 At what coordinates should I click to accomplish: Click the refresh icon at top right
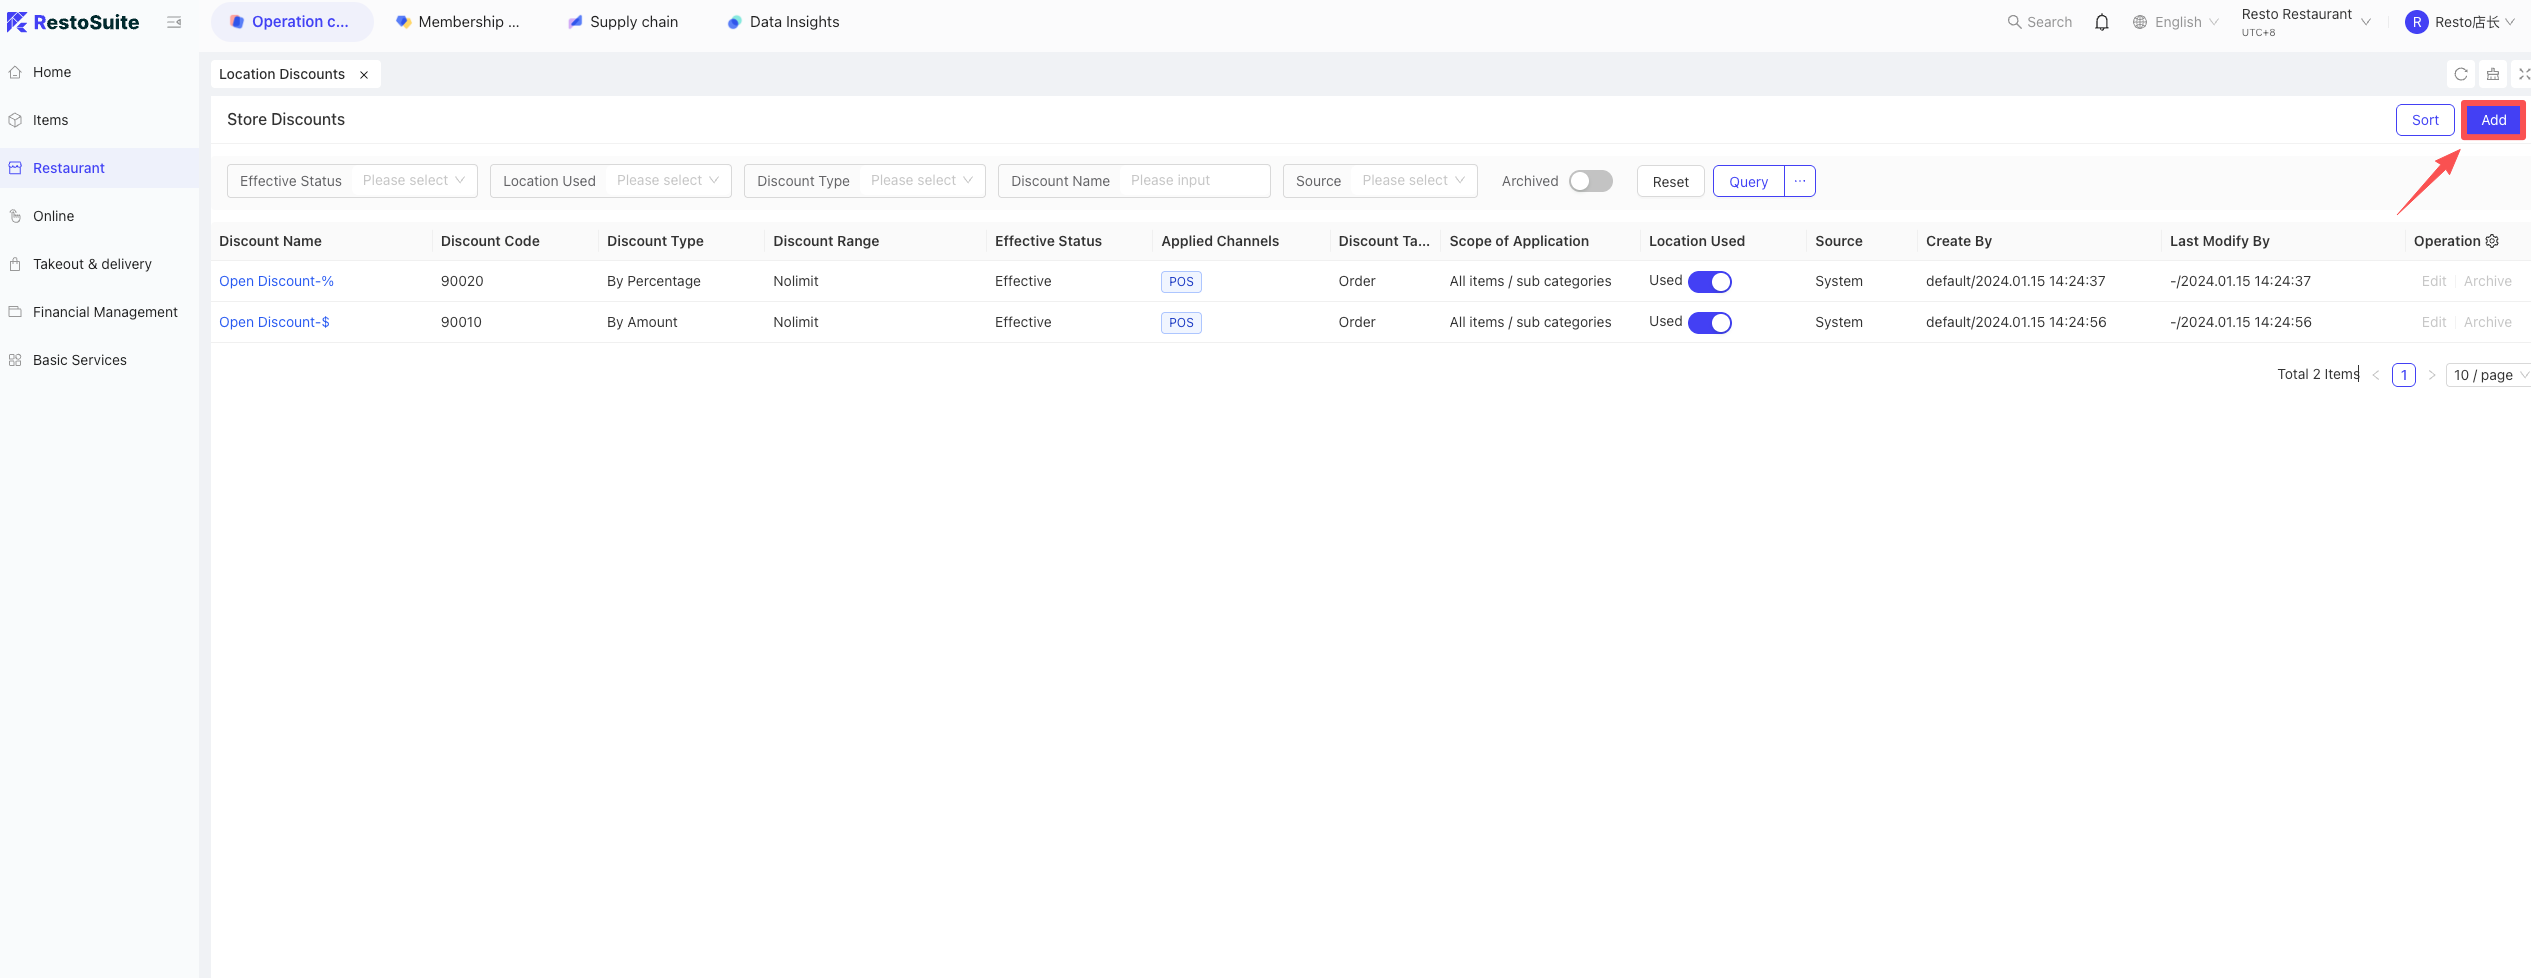coord(2461,74)
